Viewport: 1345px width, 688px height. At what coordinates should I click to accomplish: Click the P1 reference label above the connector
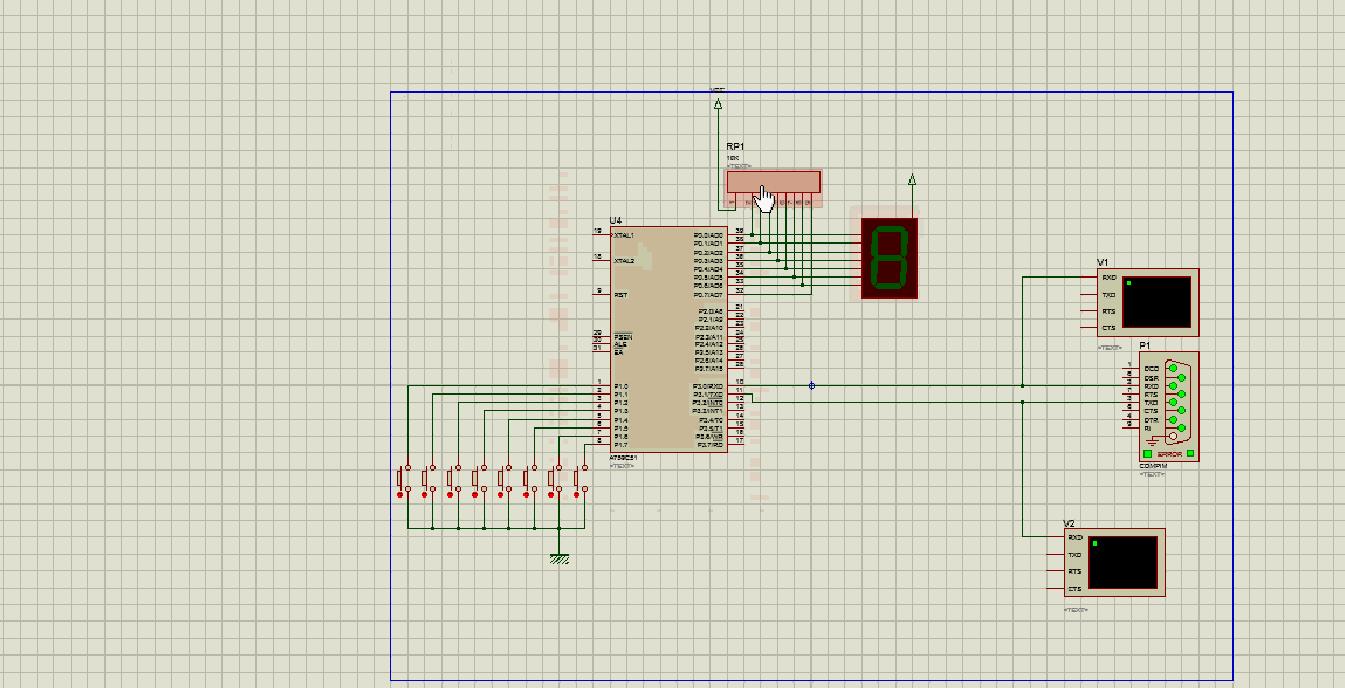1144,346
